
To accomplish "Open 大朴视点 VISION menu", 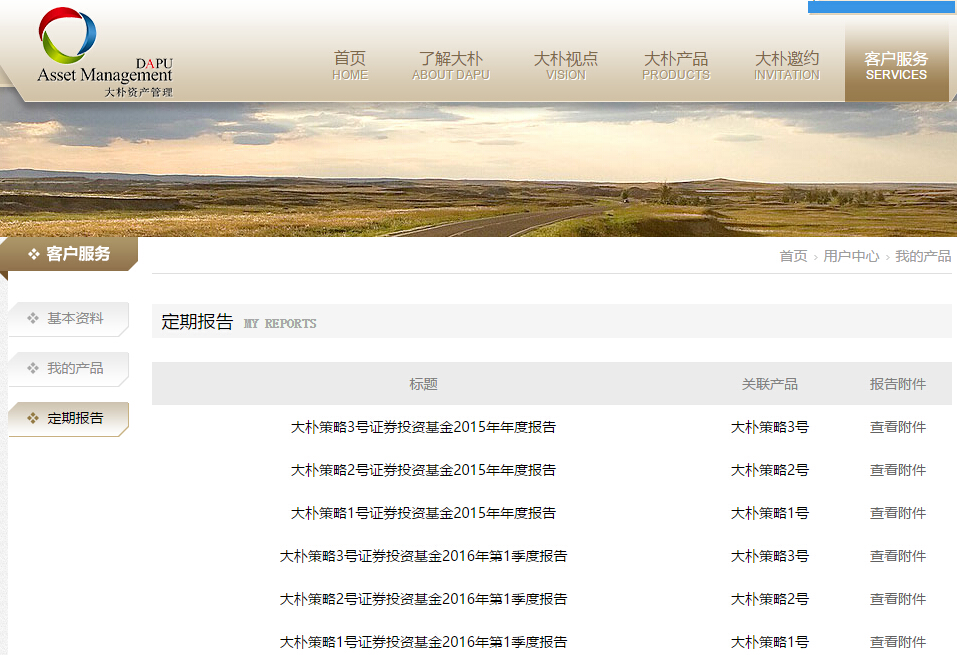I will point(566,66).
